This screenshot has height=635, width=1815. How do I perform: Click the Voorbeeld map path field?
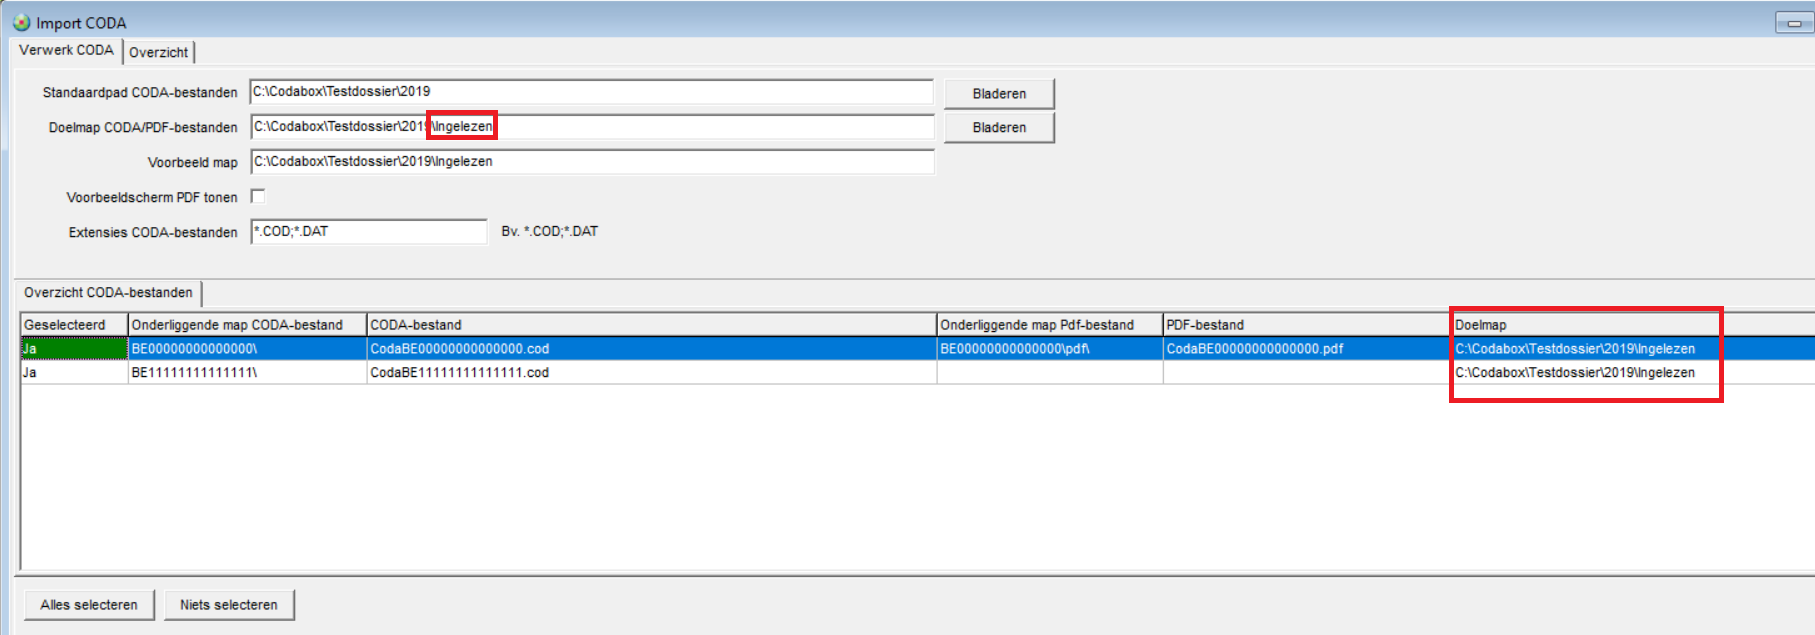pos(590,161)
